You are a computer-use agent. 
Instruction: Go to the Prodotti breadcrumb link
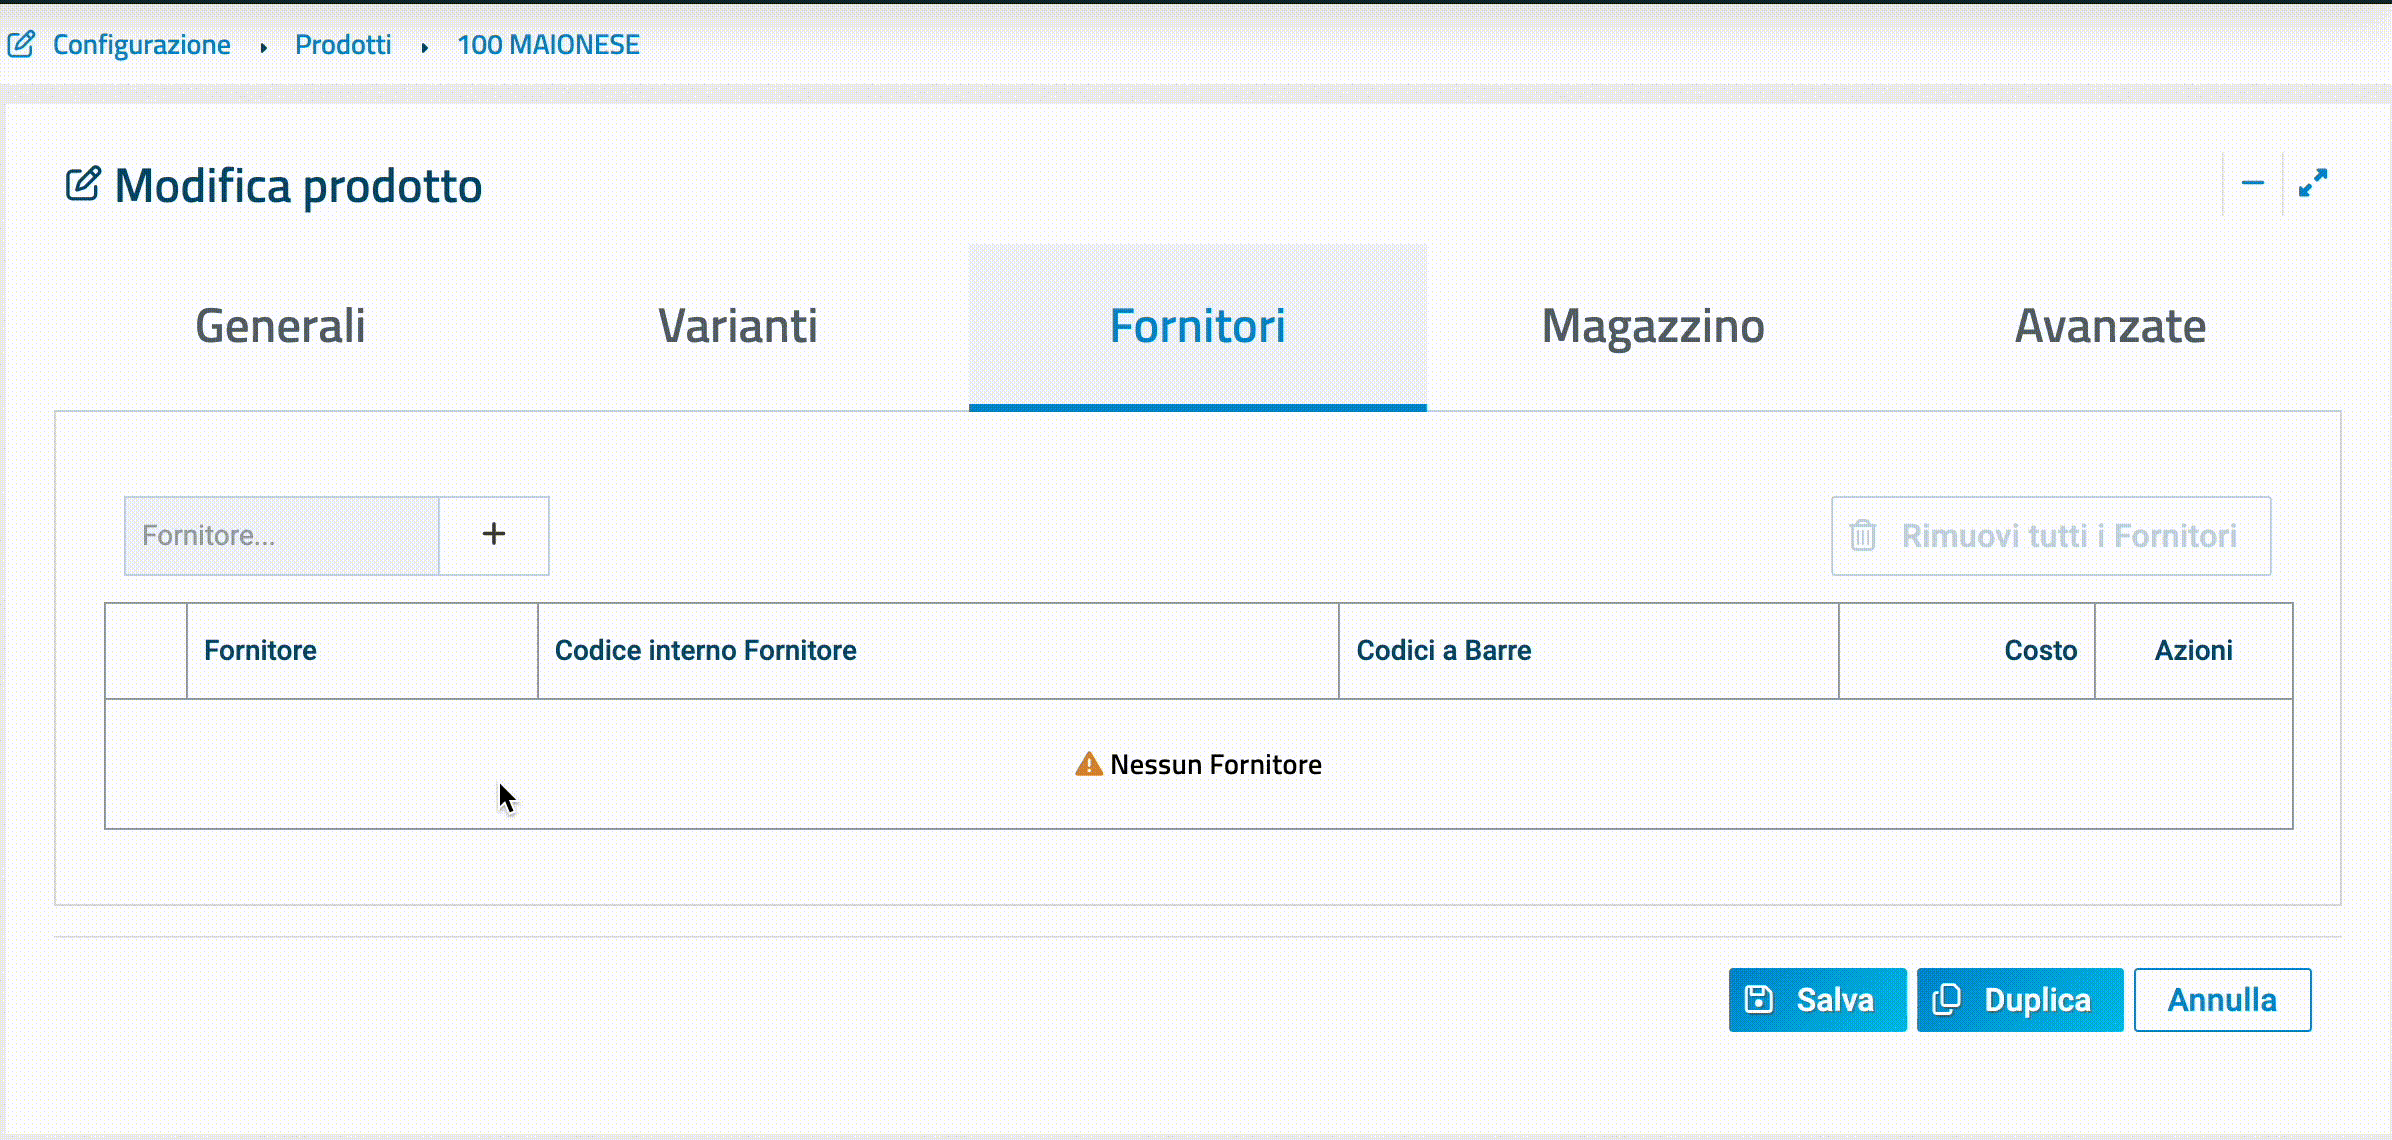[343, 45]
